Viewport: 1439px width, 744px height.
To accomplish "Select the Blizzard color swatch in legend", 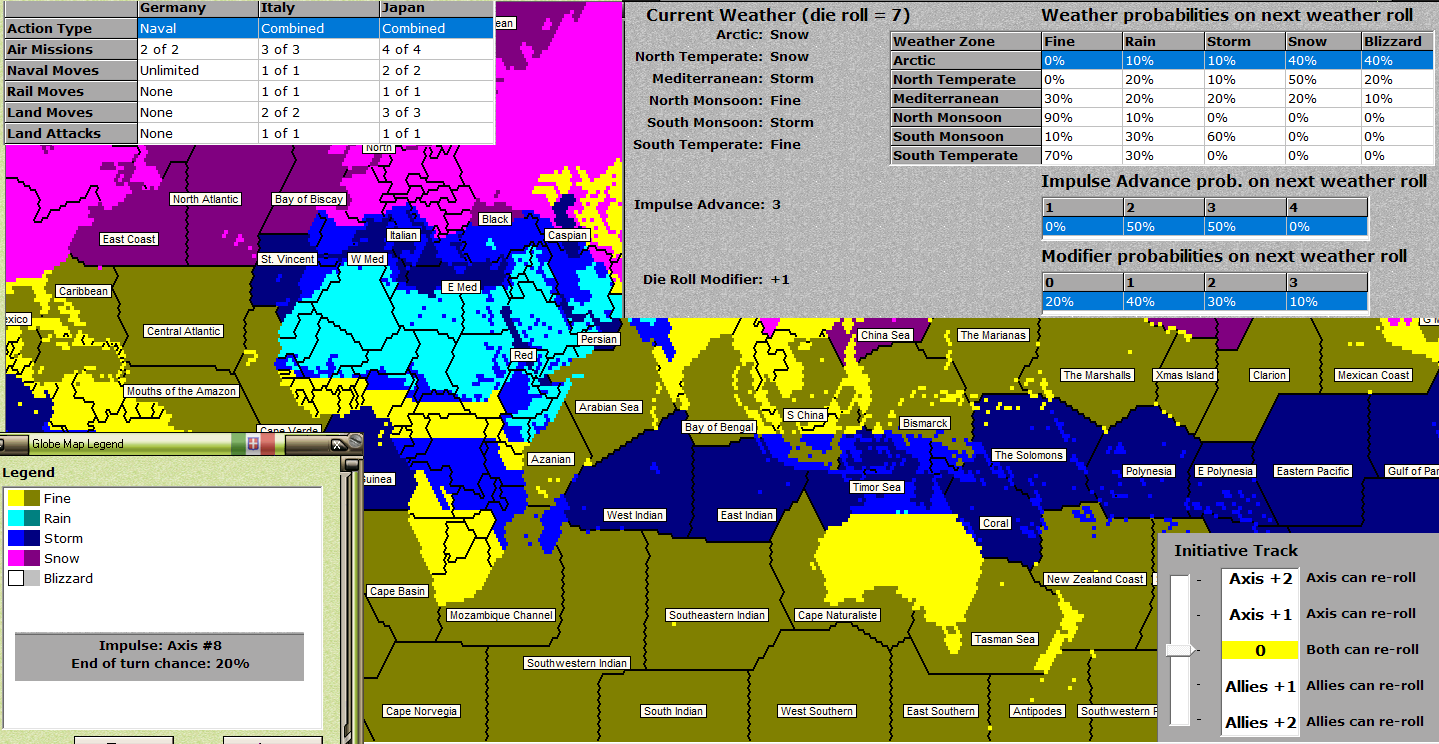I will pyautogui.click(x=24, y=578).
